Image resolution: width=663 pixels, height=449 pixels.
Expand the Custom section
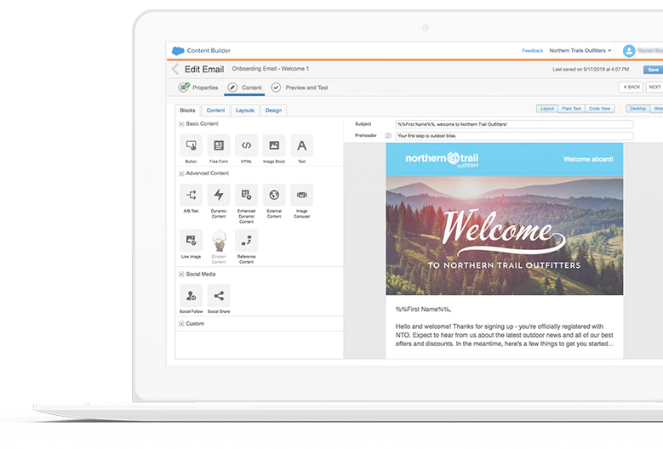pyautogui.click(x=181, y=323)
